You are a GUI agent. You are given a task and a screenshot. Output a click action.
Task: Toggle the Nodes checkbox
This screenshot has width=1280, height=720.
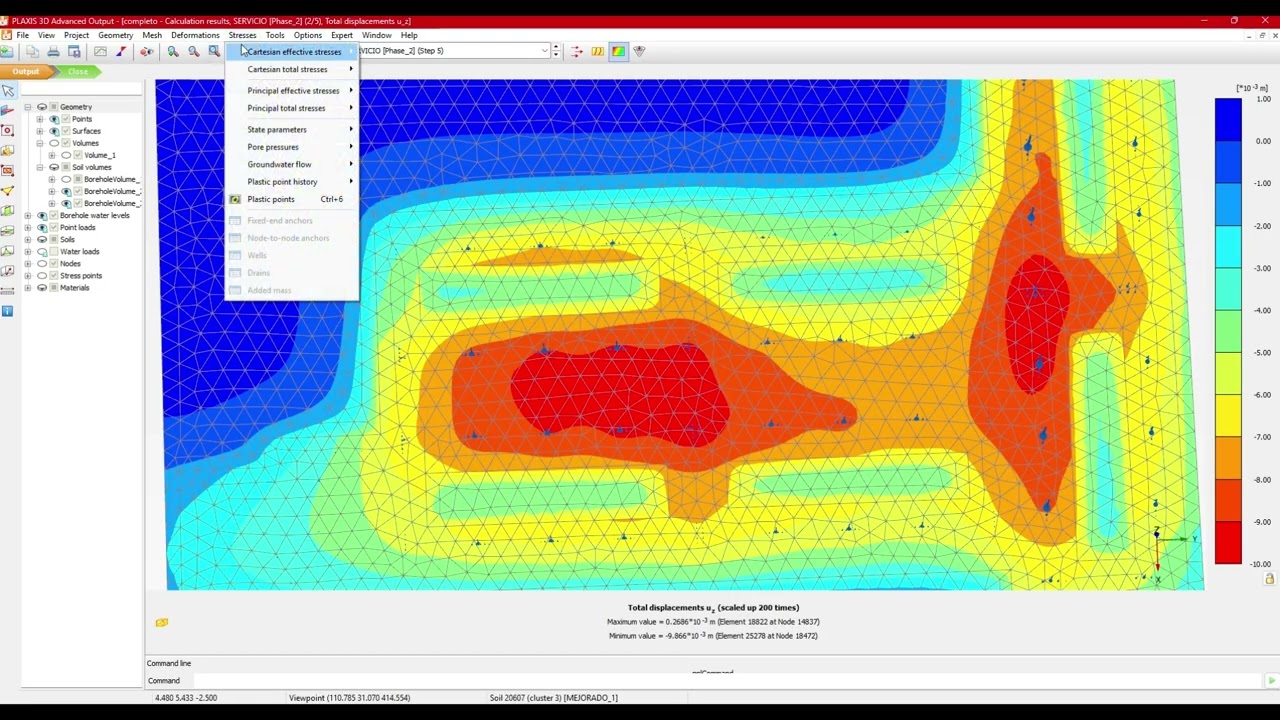[53, 263]
